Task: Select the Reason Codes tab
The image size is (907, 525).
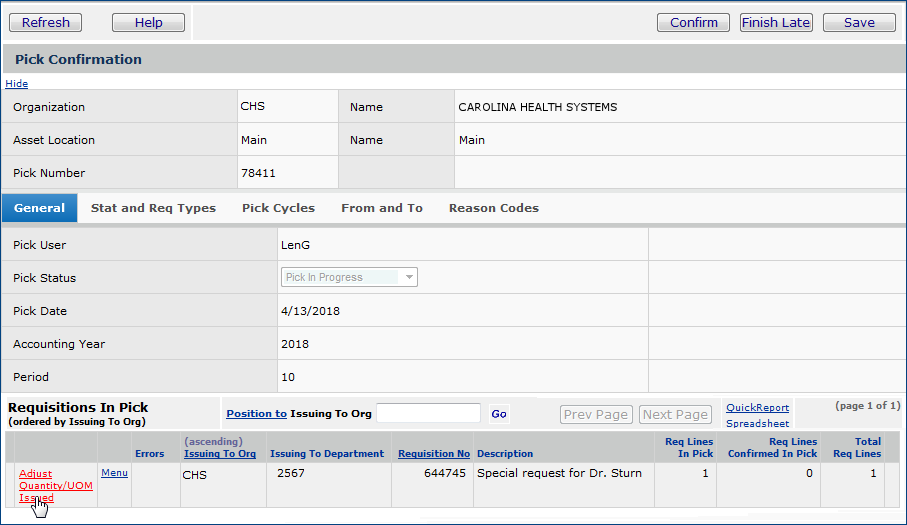Action: pos(493,208)
